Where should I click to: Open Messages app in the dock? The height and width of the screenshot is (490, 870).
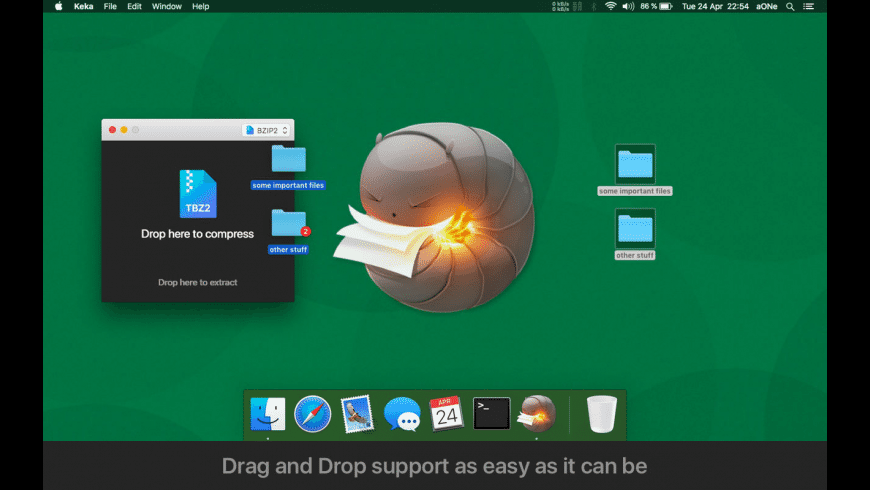point(402,413)
